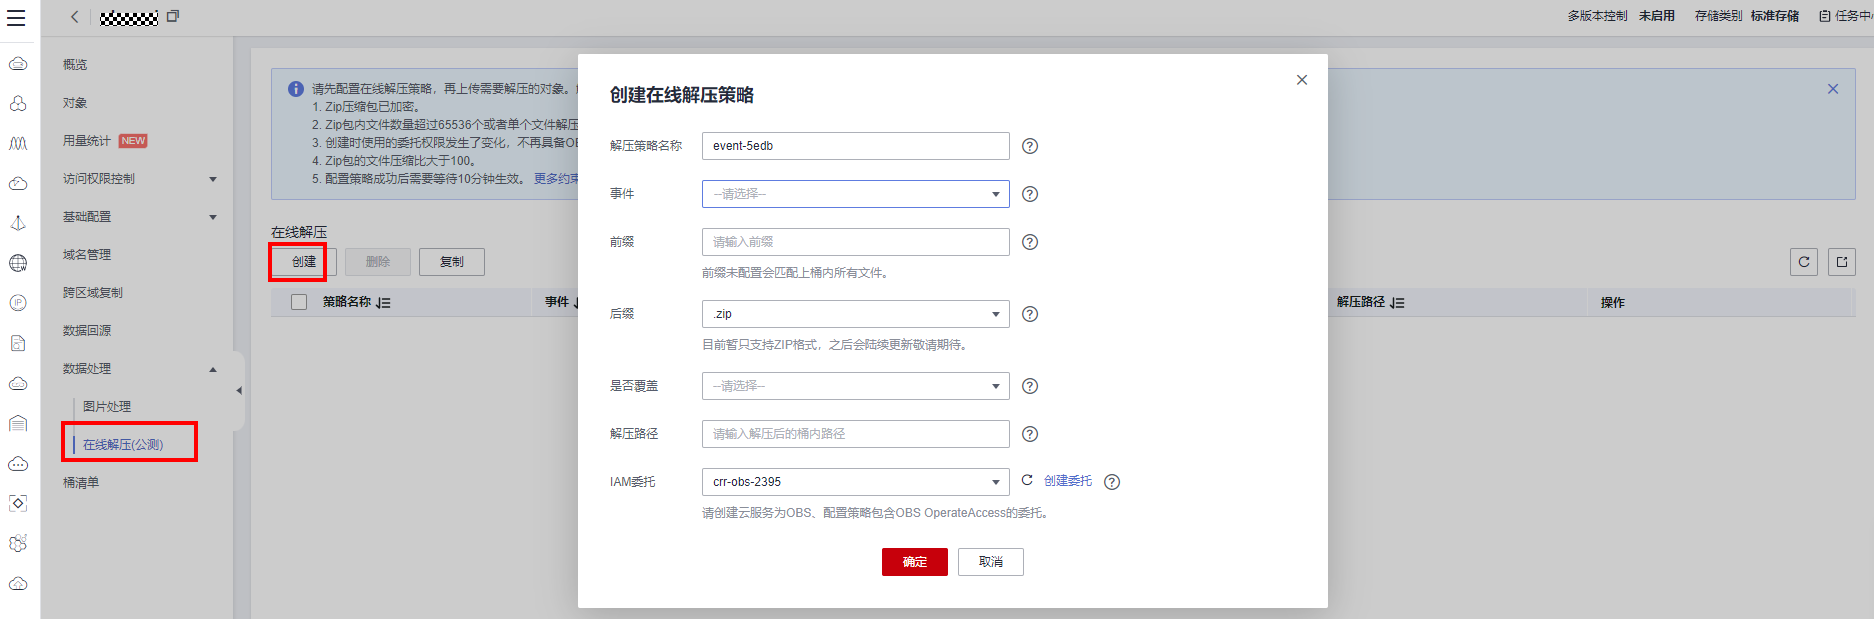
Task: Copy the bucket name with copy icon
Action: click(173, 17)
